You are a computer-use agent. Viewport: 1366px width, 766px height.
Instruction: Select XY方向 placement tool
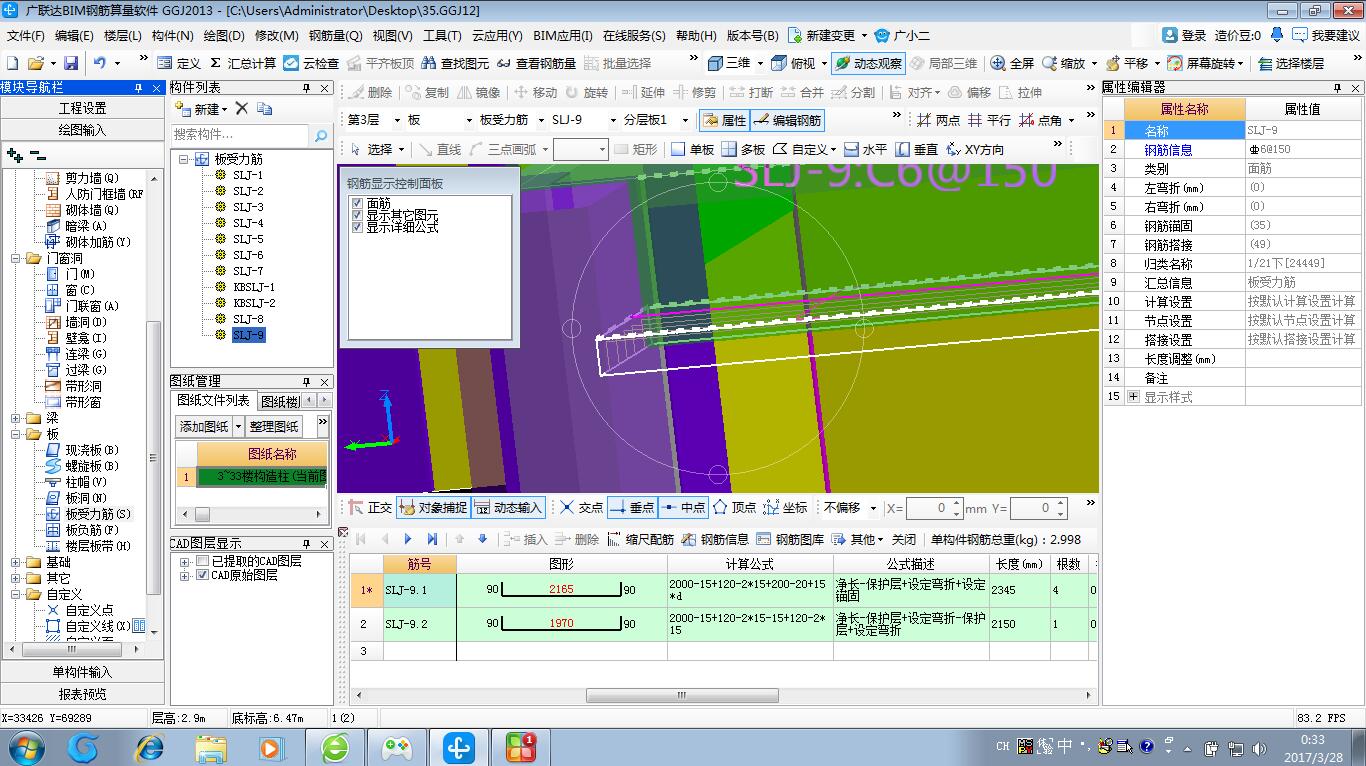(x=974, y=149)
